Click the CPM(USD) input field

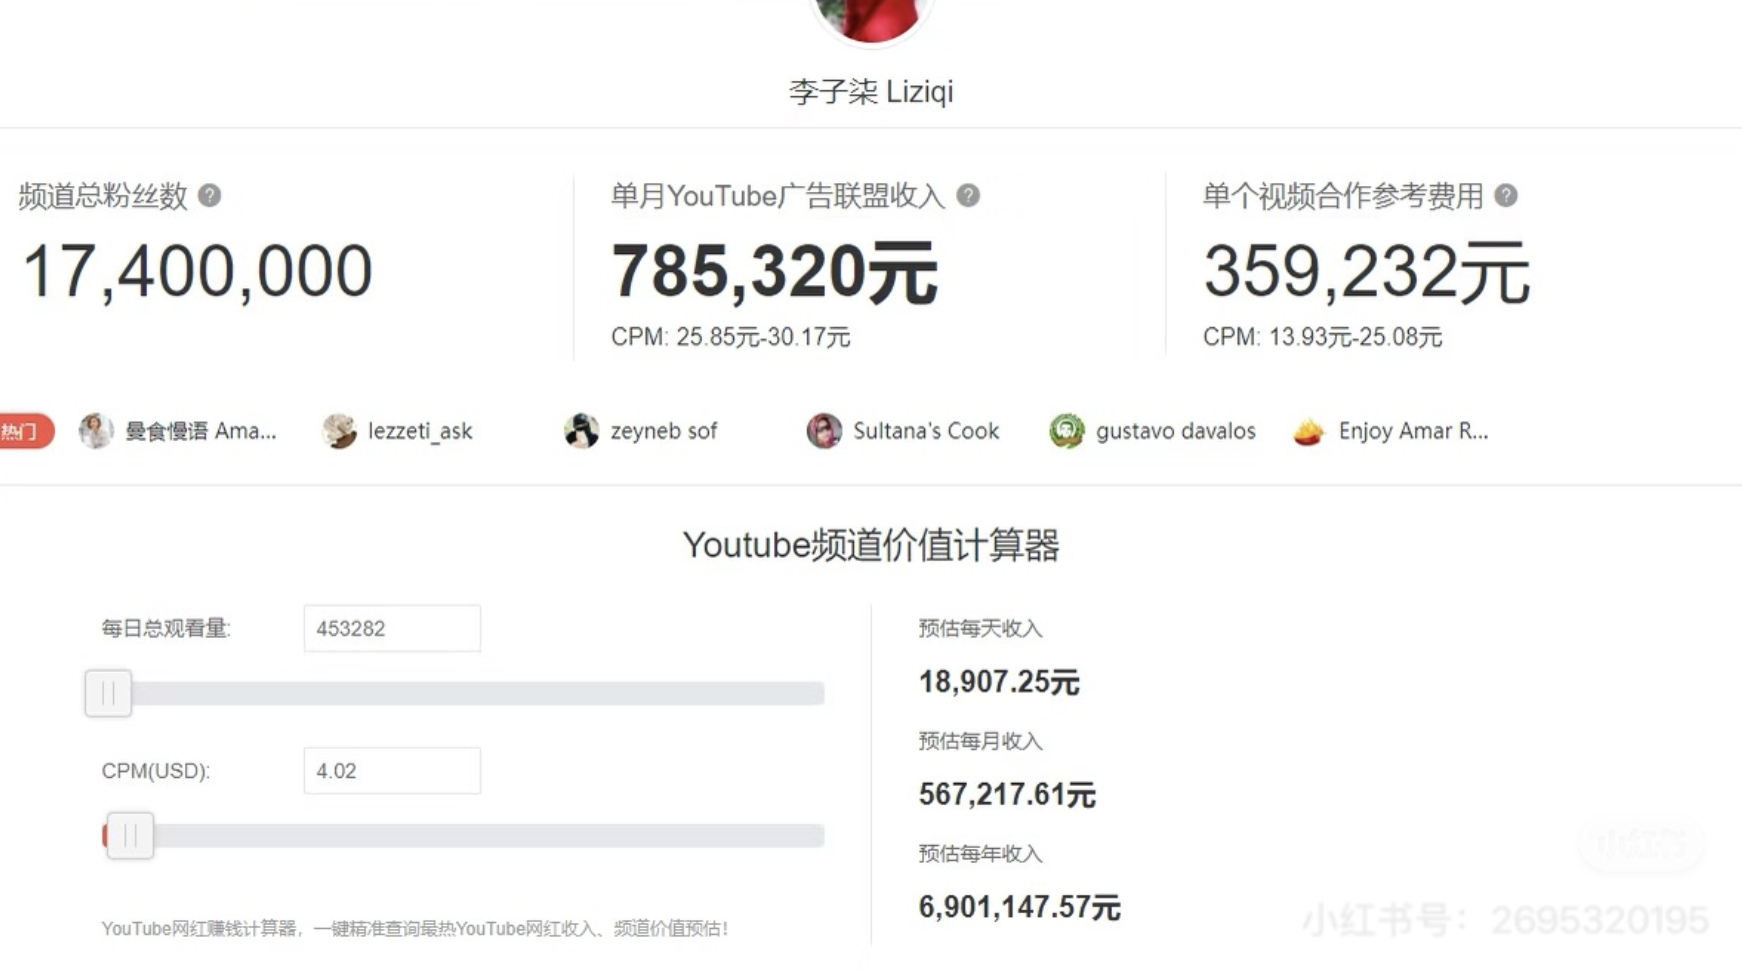pos(391,771)
